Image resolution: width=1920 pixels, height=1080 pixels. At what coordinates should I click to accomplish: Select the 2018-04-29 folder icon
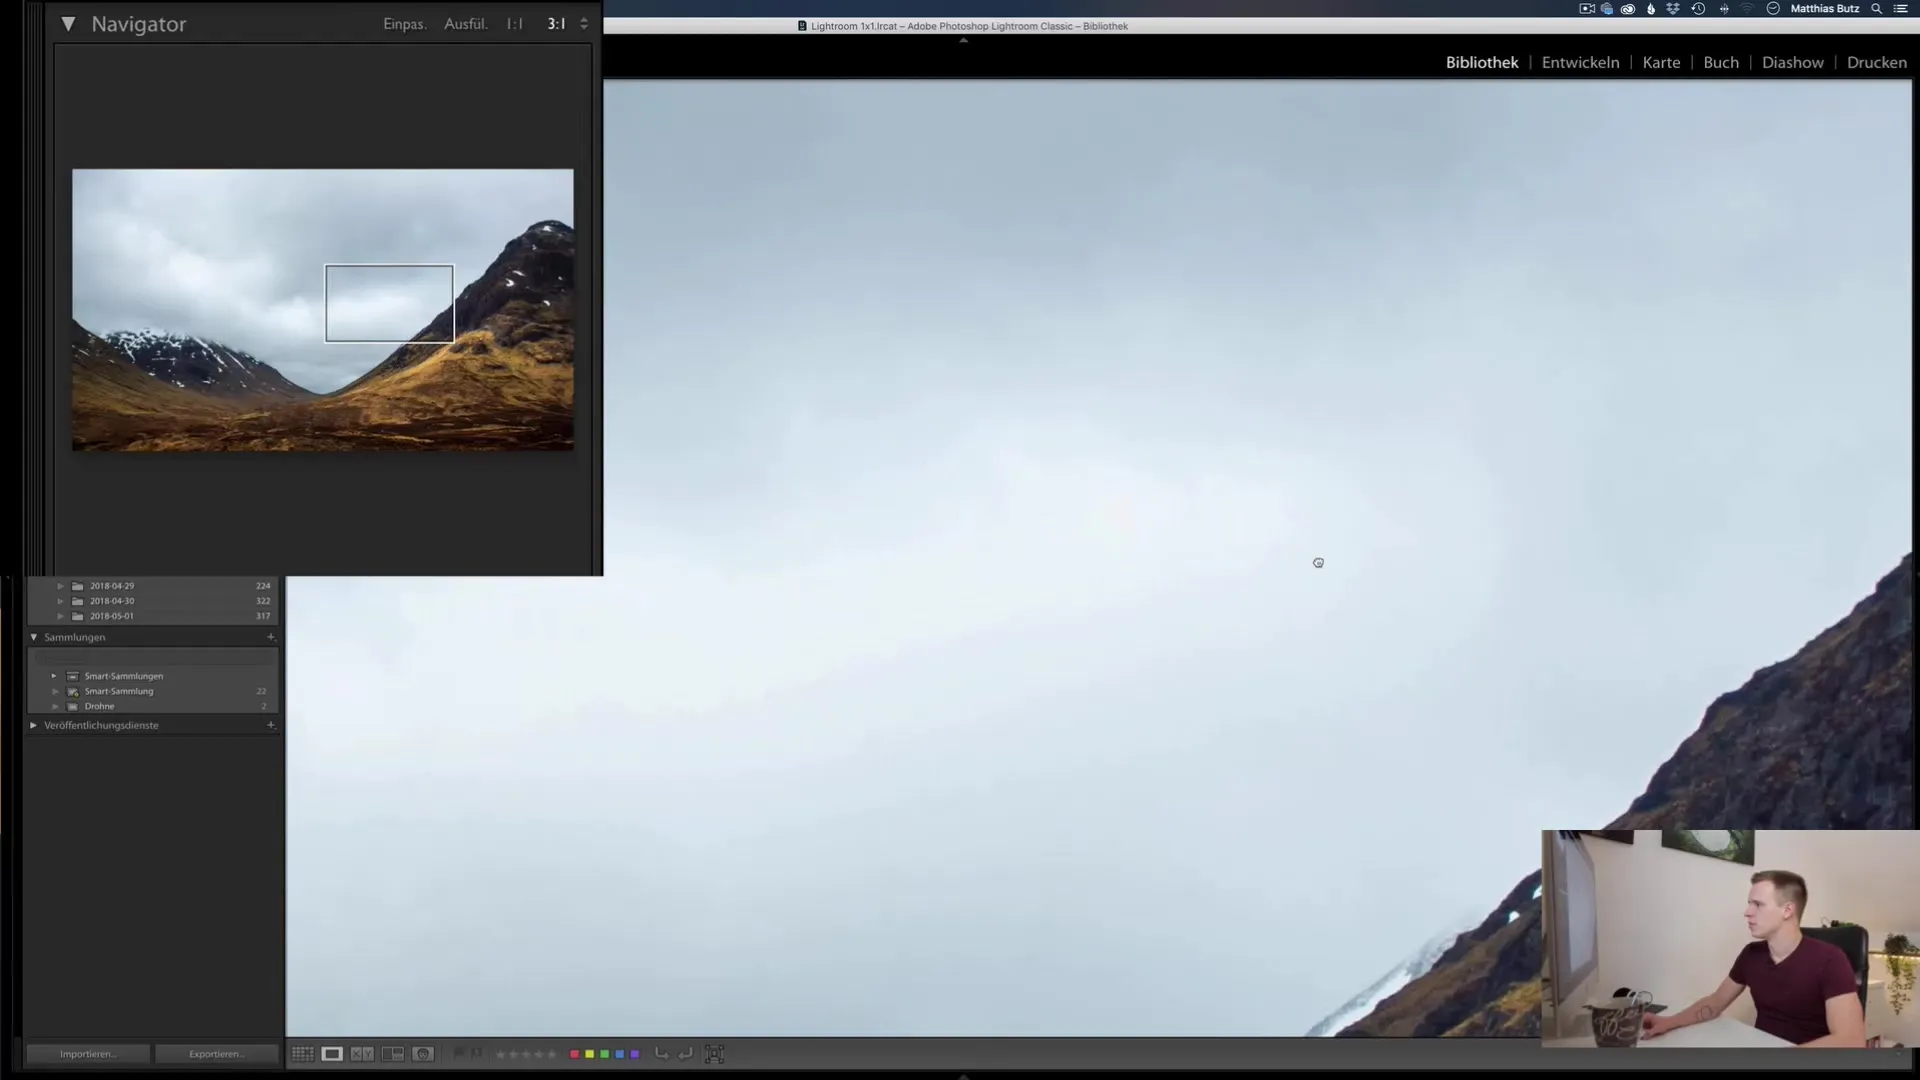pyautogui.click(x=78, y=586)
